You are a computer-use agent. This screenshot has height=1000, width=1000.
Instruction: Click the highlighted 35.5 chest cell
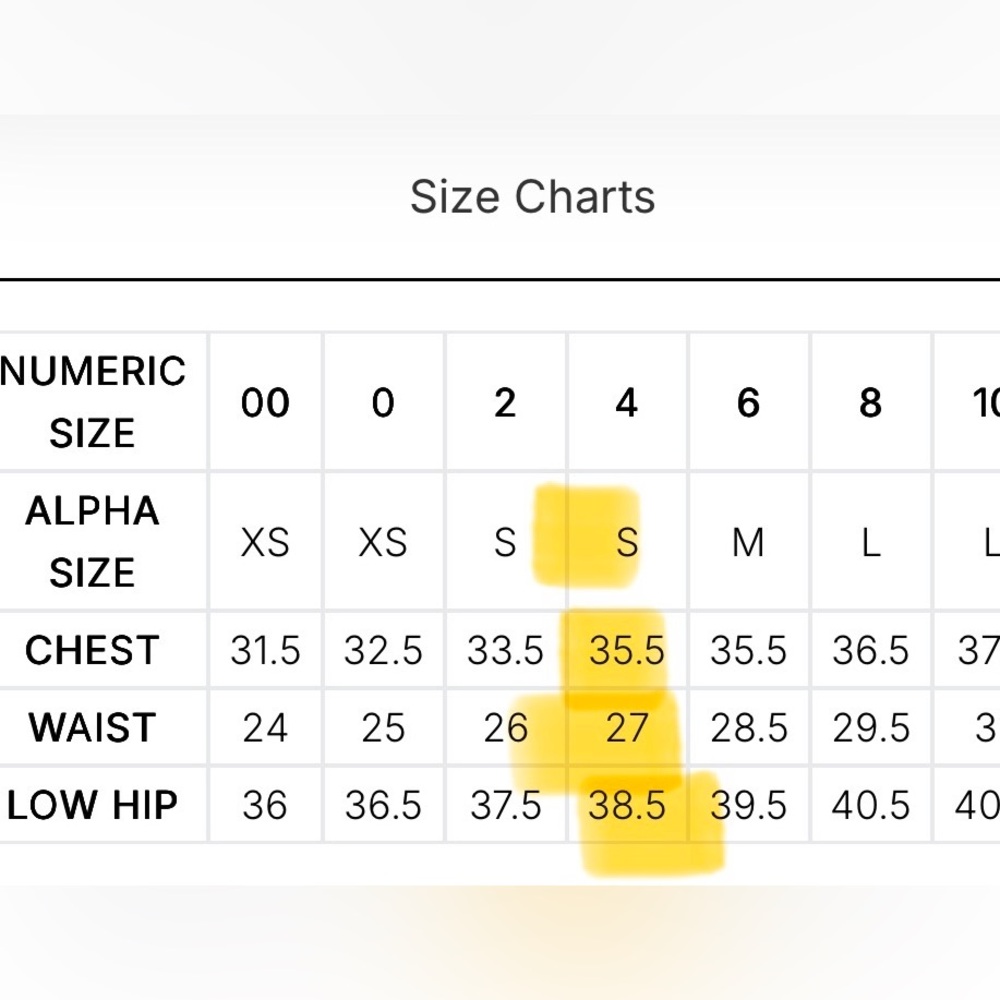click(627, 651)
